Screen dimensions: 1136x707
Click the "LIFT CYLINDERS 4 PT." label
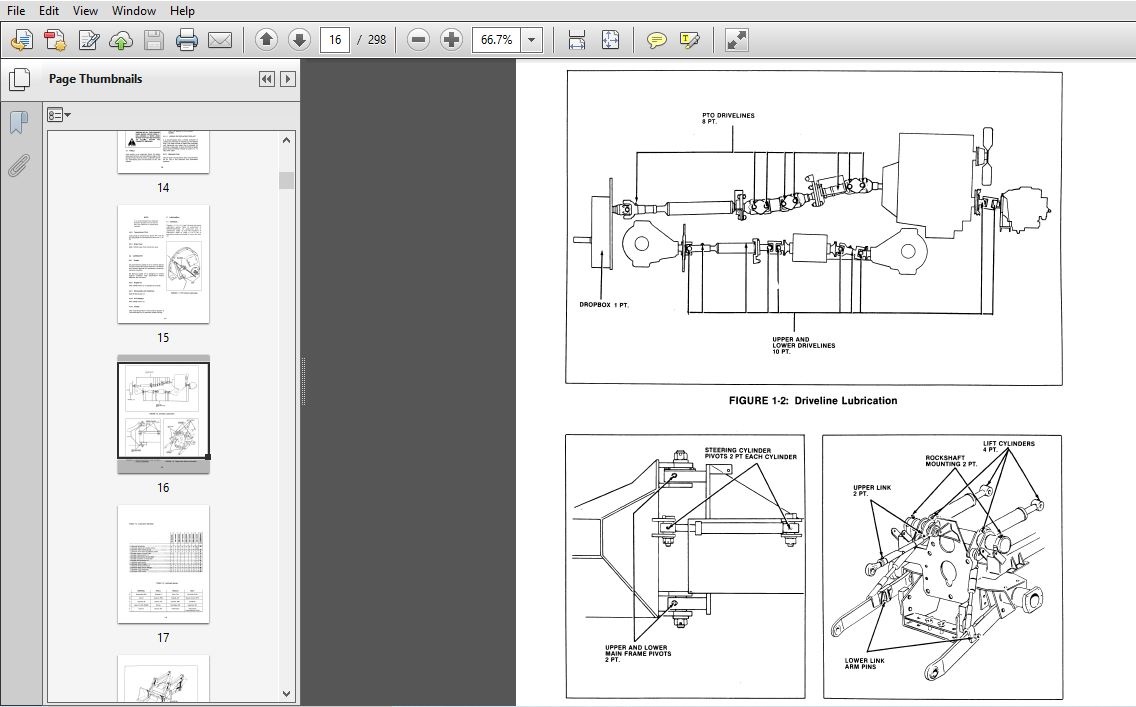[1008, 446]
